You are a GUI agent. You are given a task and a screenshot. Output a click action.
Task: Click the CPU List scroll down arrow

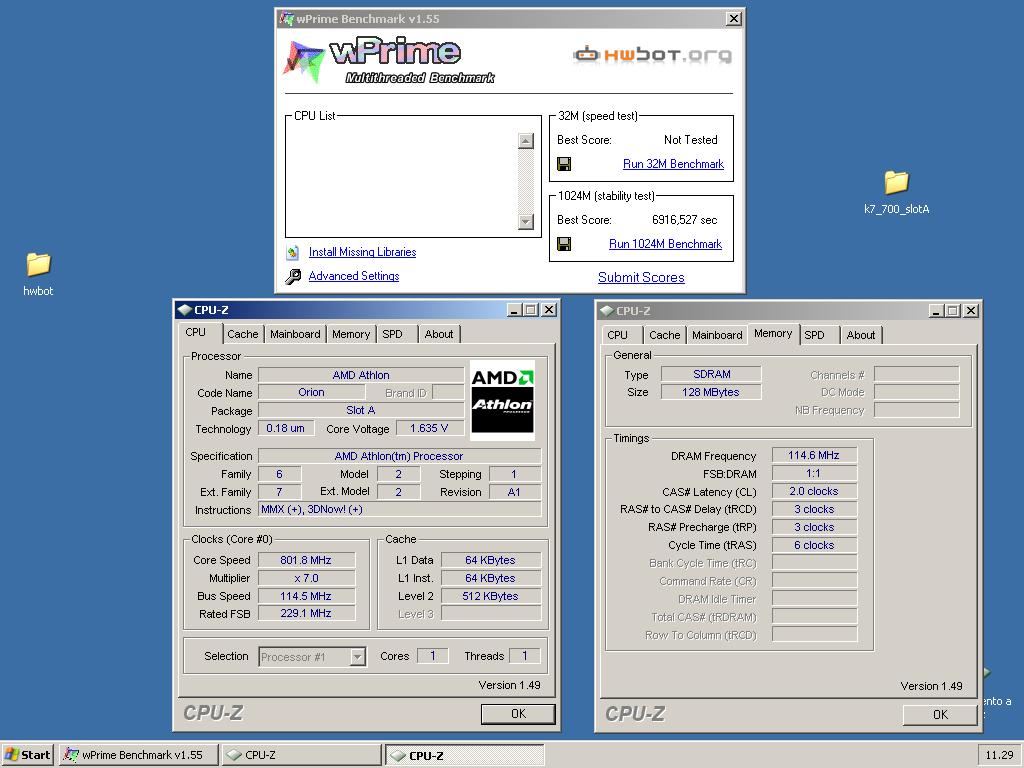526,221
